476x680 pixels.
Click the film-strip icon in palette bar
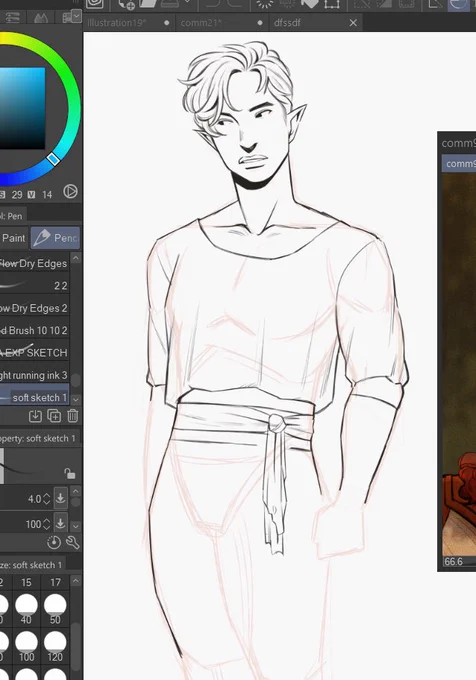coord(67,17)
